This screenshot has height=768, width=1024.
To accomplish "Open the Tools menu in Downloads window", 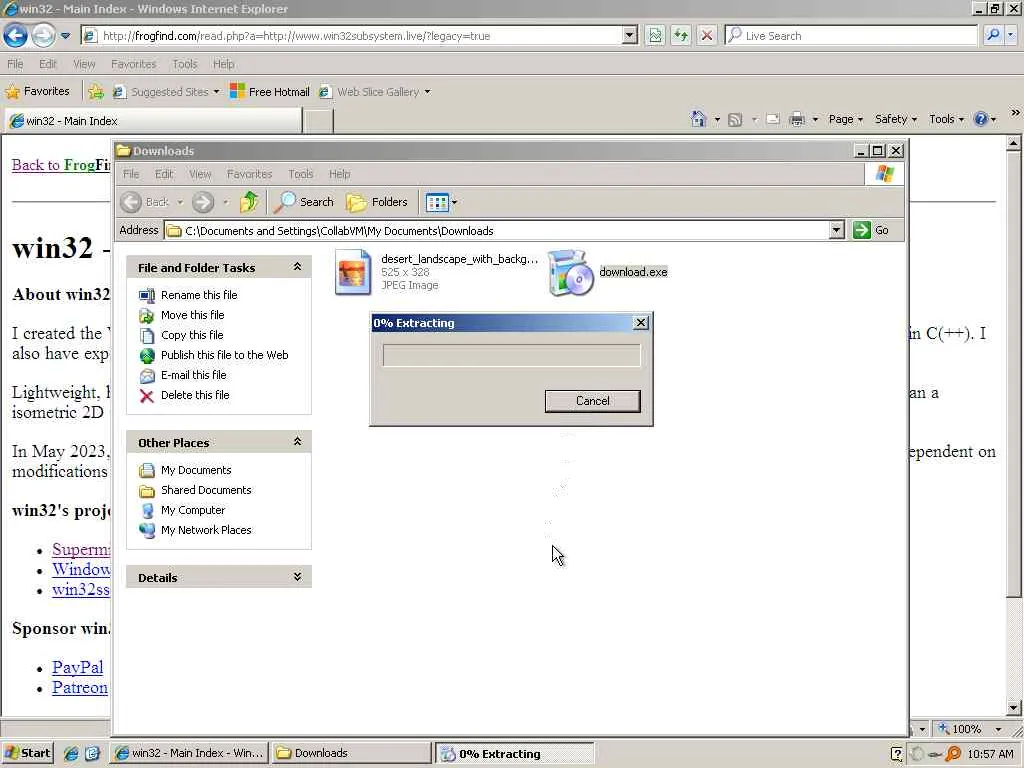I will pyautogui.click(x=300, y=174).
